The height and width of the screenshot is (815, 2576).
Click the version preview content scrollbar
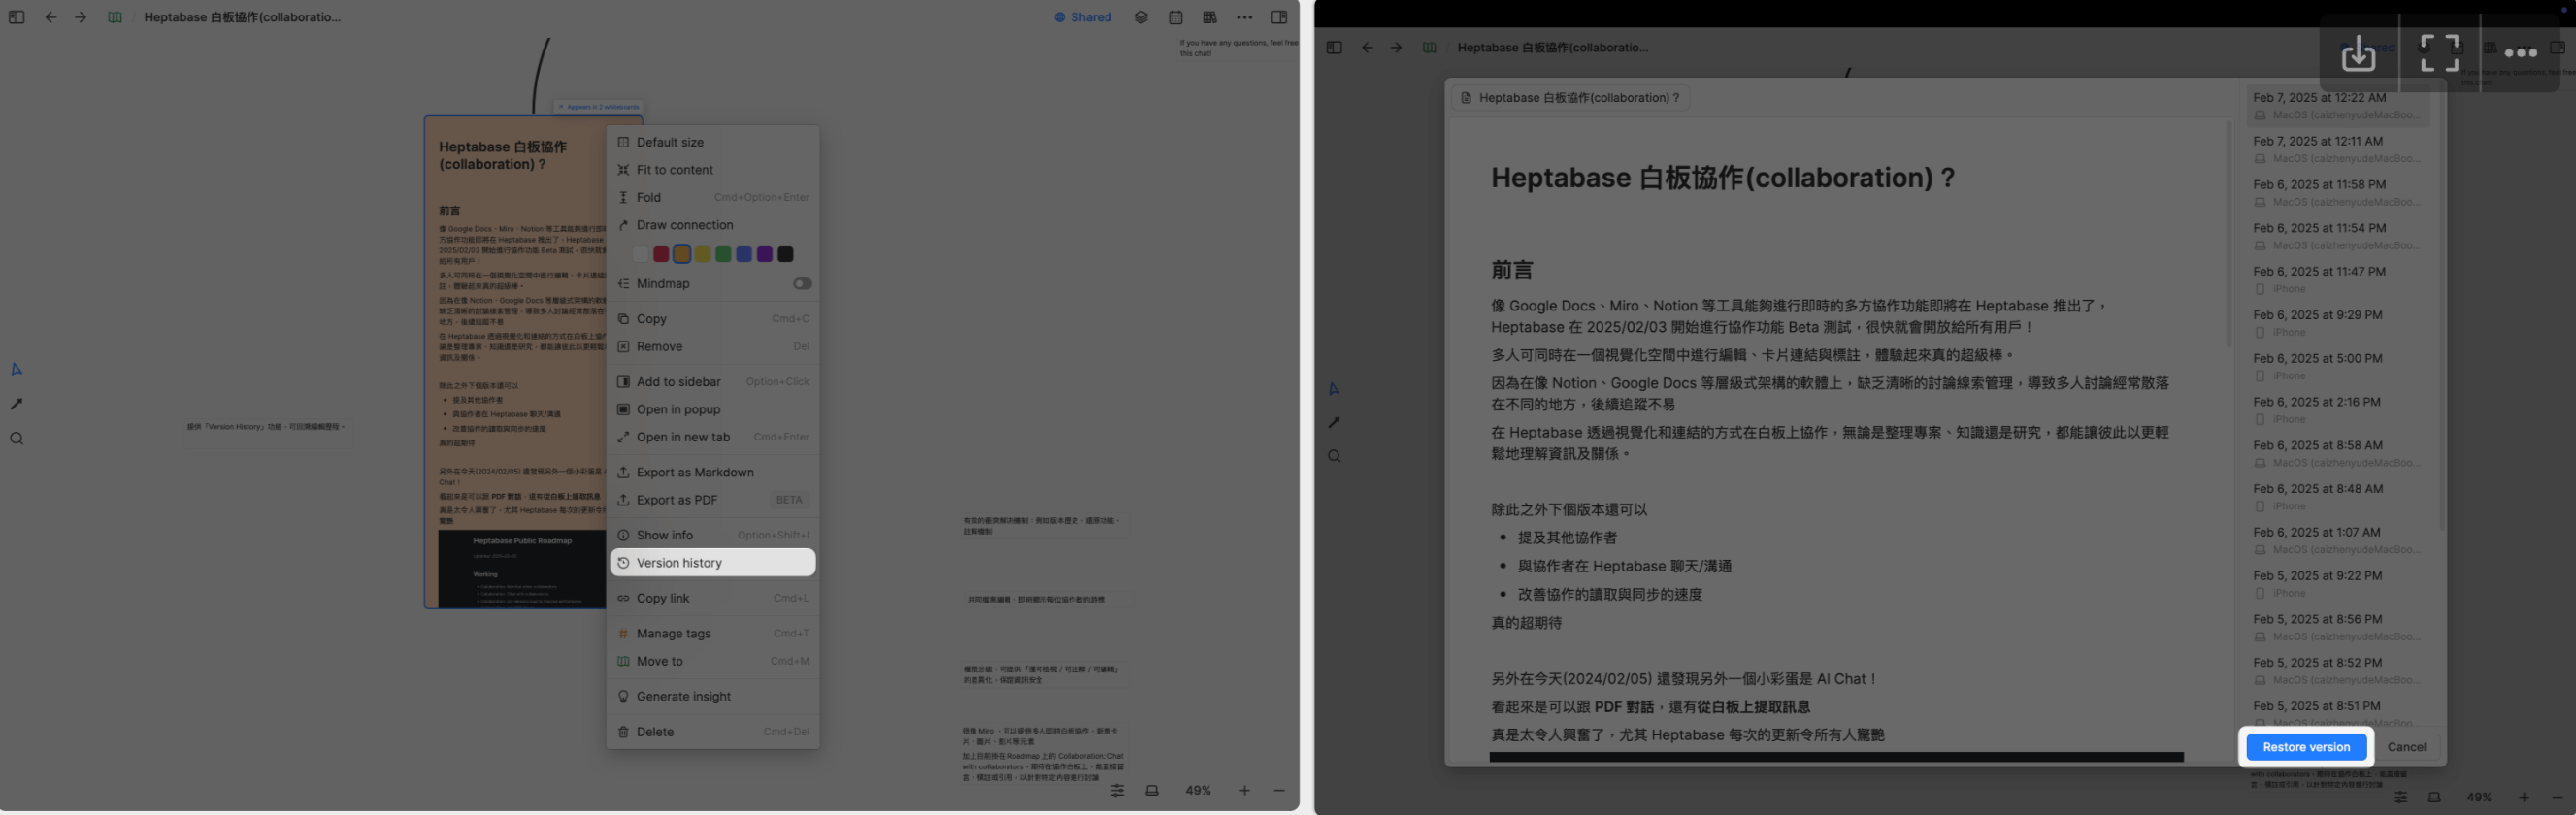point(2228,234)
